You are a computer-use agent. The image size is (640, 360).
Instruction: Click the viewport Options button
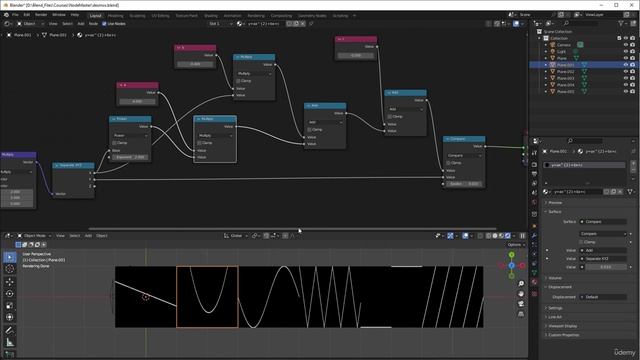click(x=516, y=244)
